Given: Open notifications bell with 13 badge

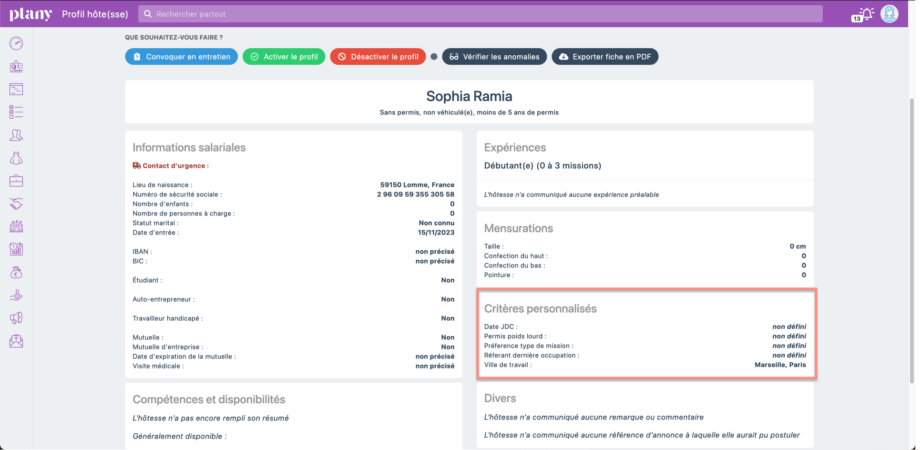Looking at the screenshot, I should click(x=864, y=14).
